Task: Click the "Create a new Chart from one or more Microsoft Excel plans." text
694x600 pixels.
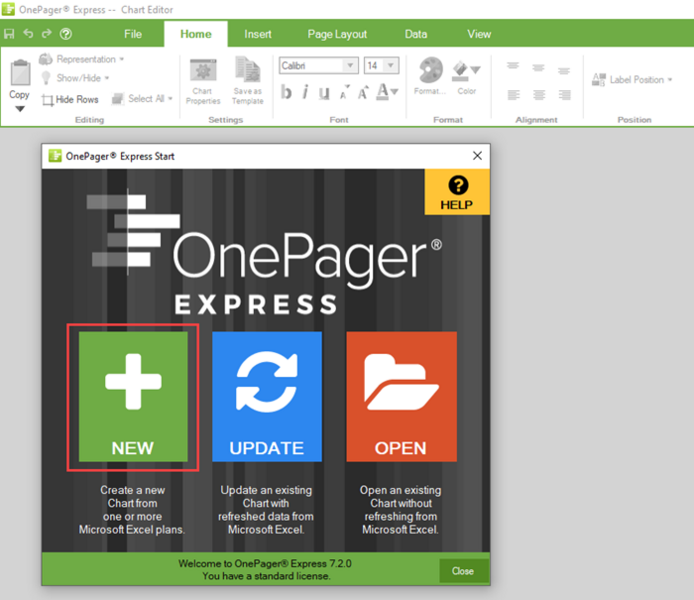Action: click(132, 510)
